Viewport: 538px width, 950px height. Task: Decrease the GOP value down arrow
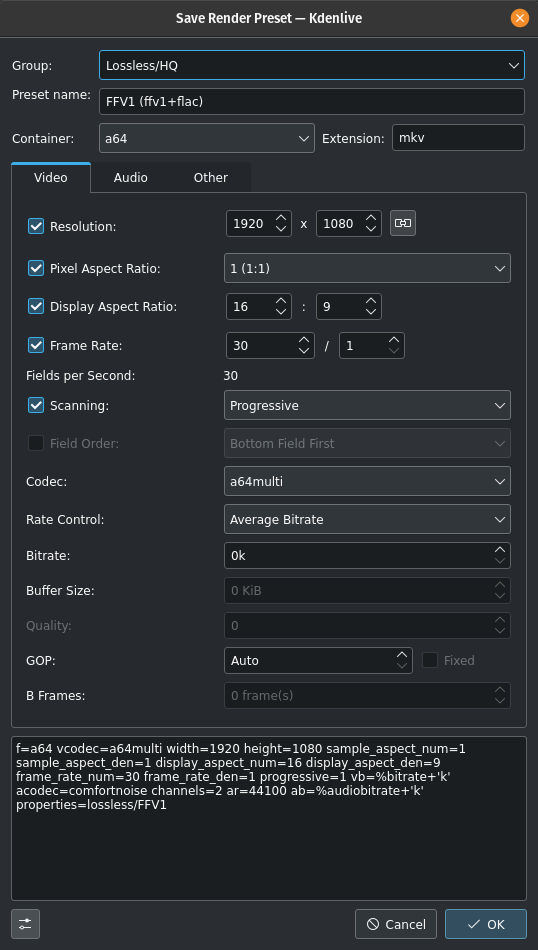click(x=402, y=665)
